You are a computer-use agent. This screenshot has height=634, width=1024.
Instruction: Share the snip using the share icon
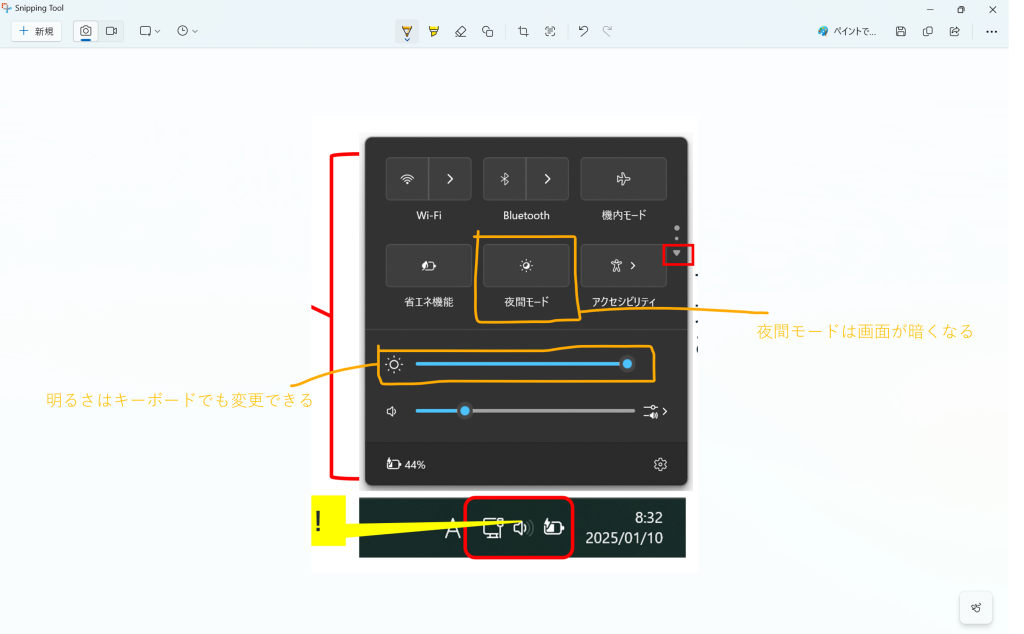pos(955,31)
